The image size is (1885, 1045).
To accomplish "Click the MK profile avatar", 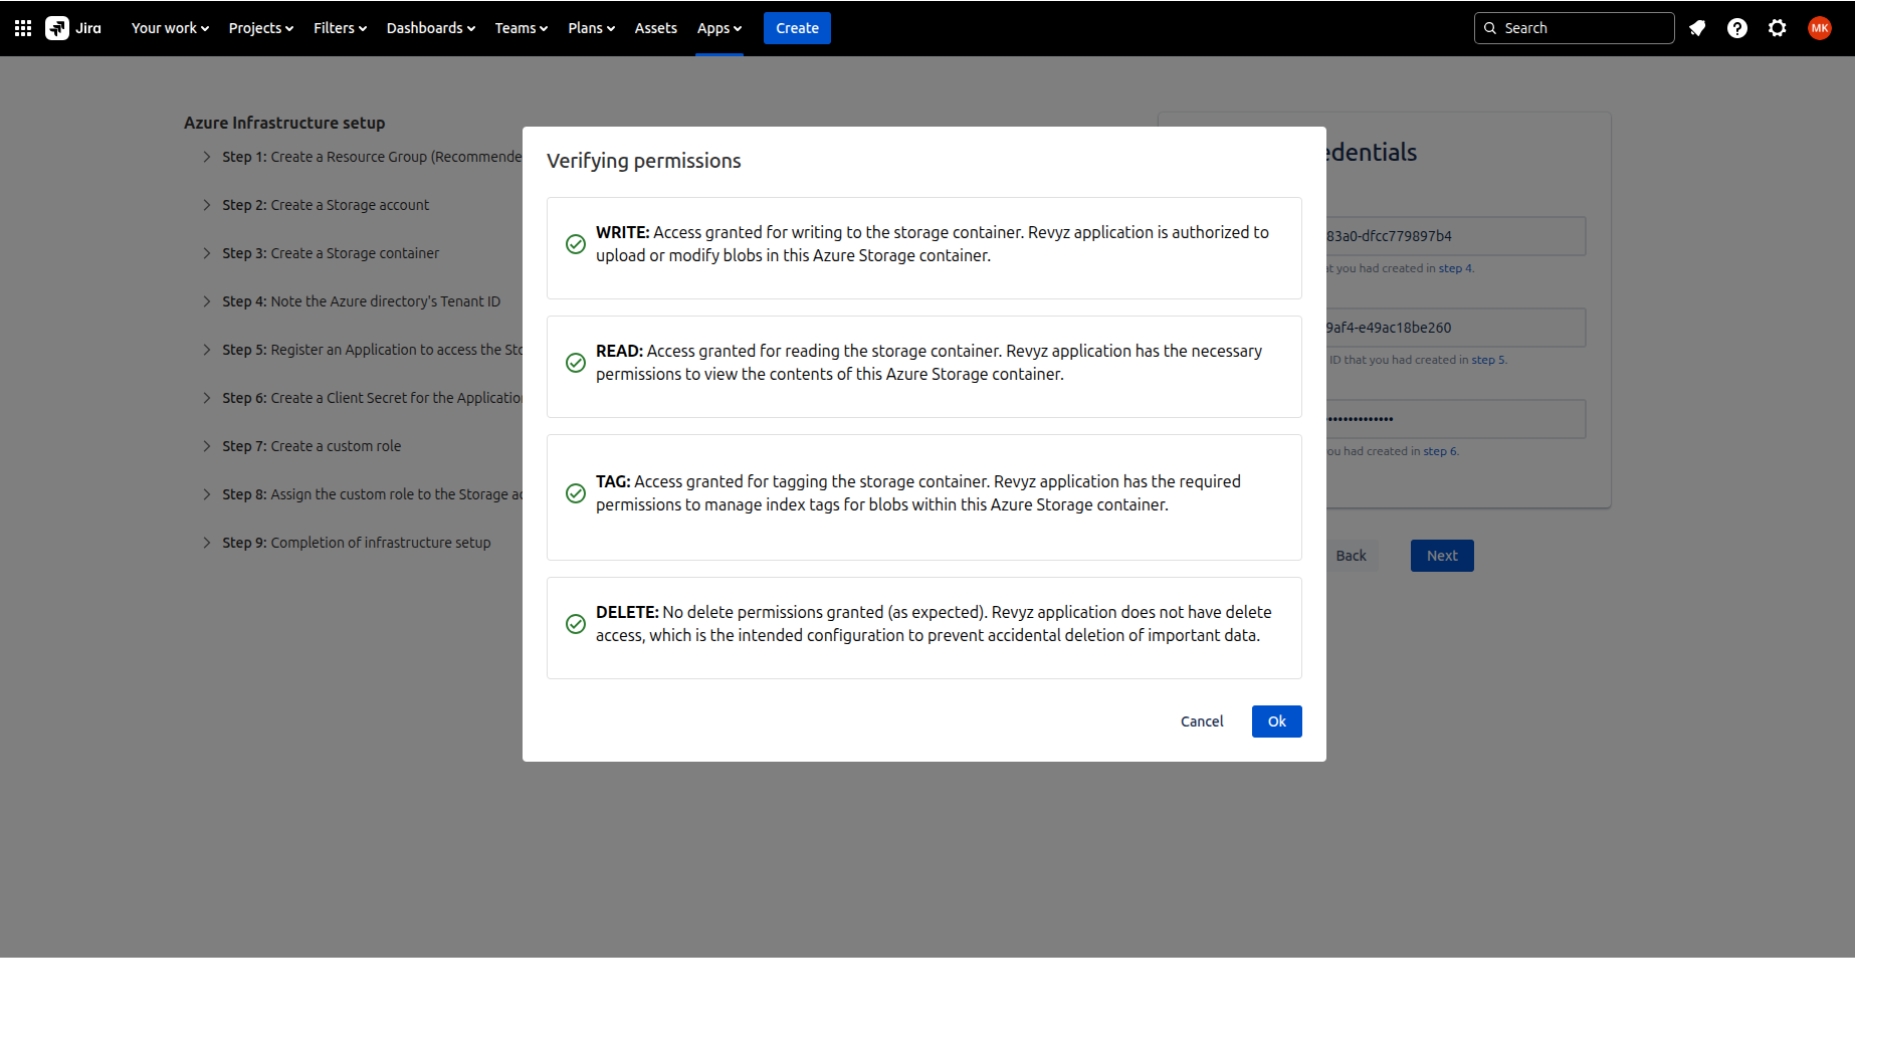I will (1820, 28).
